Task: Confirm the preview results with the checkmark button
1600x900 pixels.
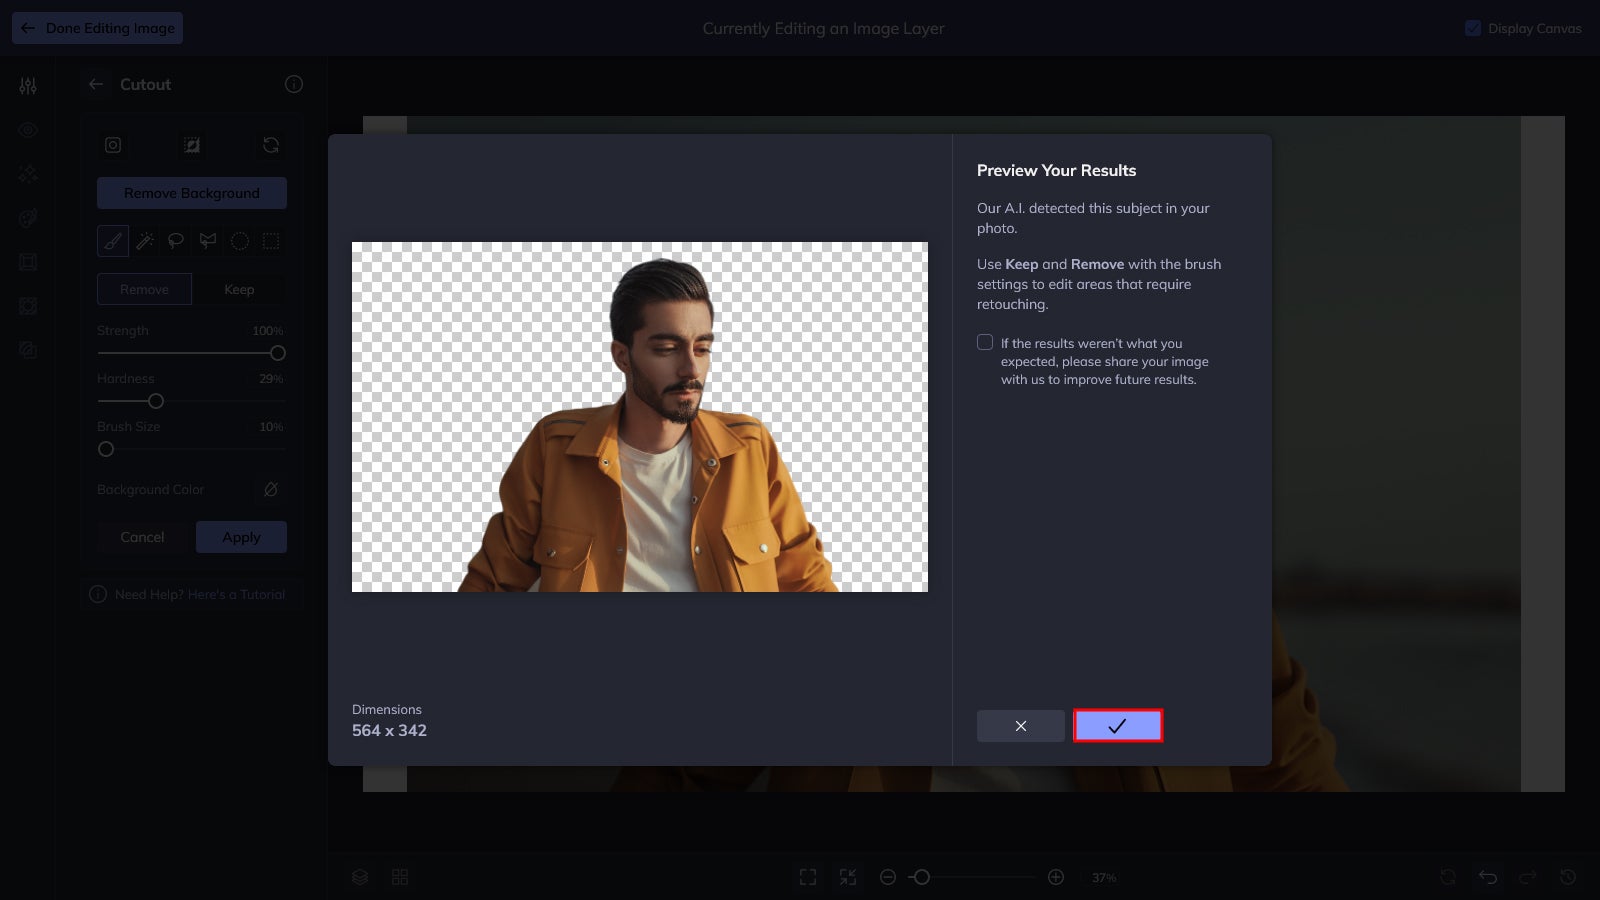Action: (1117, 726)
